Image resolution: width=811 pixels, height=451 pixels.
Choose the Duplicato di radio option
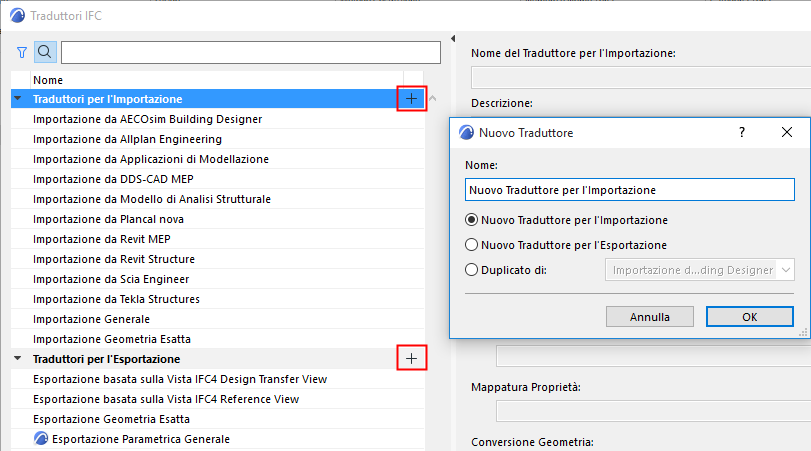[x=472, y=270]
